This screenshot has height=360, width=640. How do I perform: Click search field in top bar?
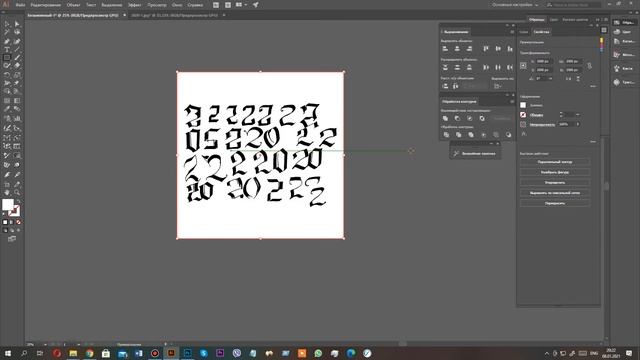coord(573,5)
